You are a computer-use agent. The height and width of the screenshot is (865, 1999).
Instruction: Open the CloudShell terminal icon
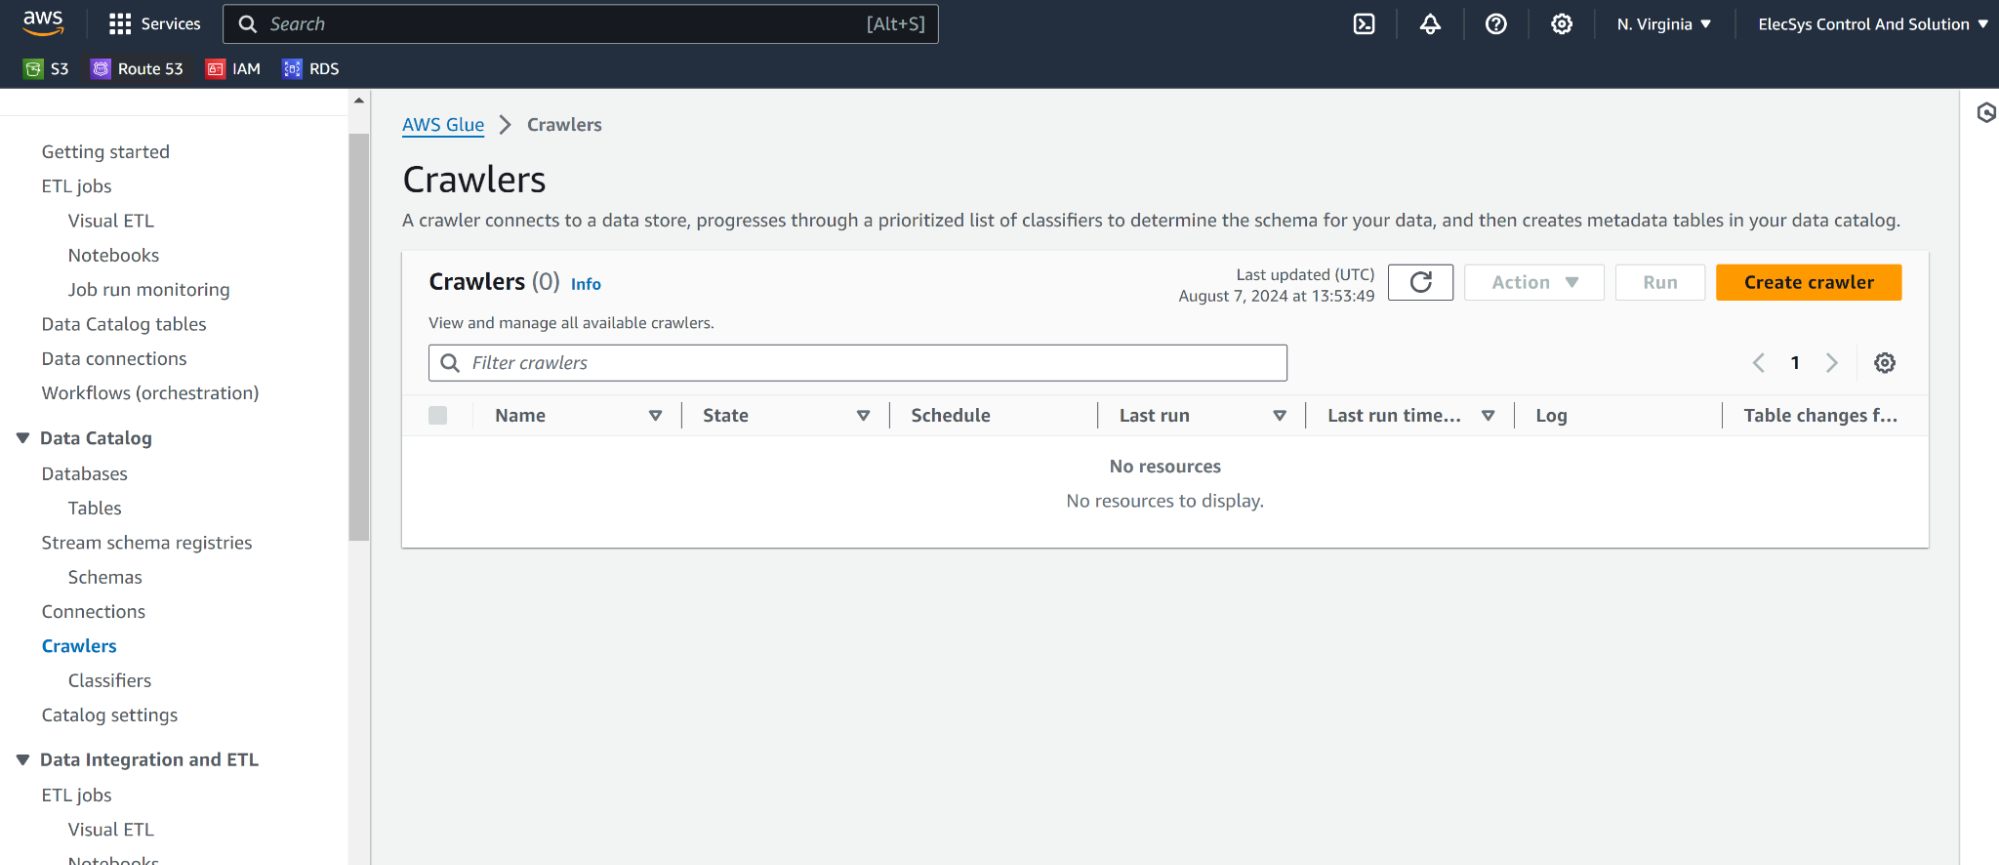pyautogui.click(x=1364, y=24)
